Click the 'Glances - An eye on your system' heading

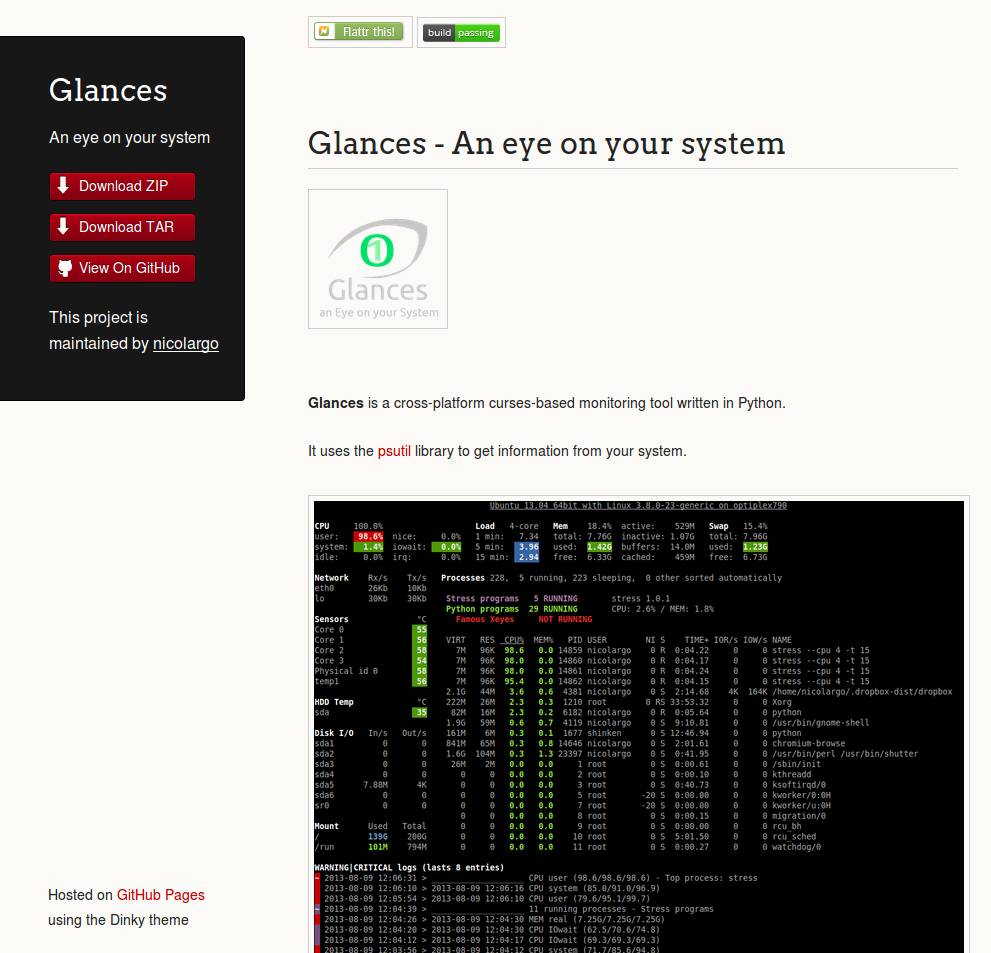click(547, 143)
